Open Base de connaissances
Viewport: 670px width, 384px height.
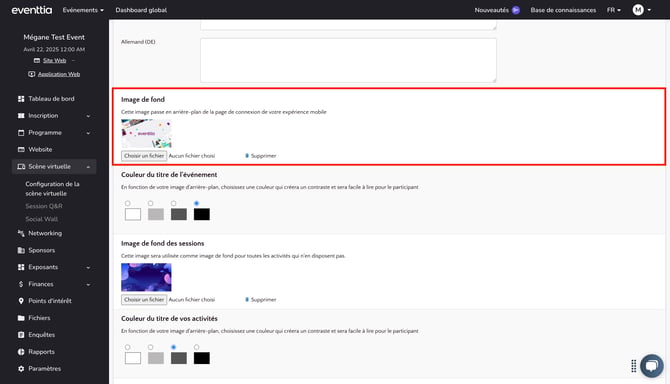pos(563,10)
